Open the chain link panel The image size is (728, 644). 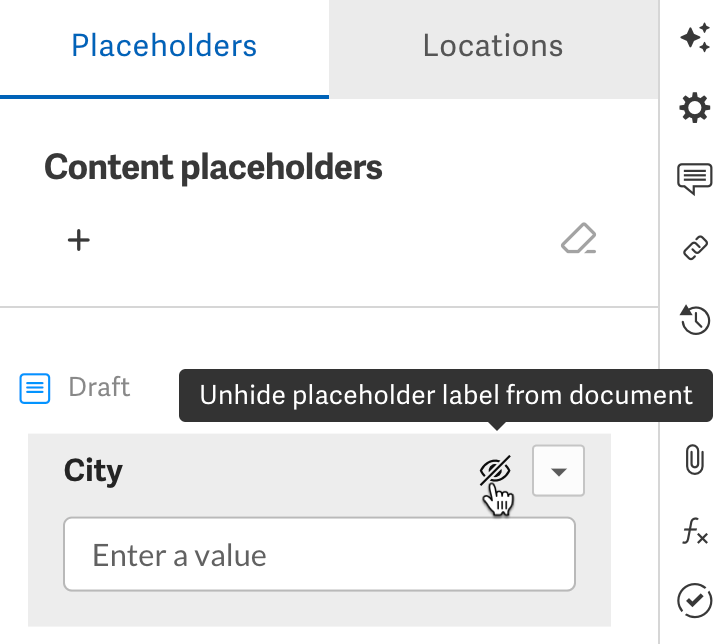click(695, 247)
